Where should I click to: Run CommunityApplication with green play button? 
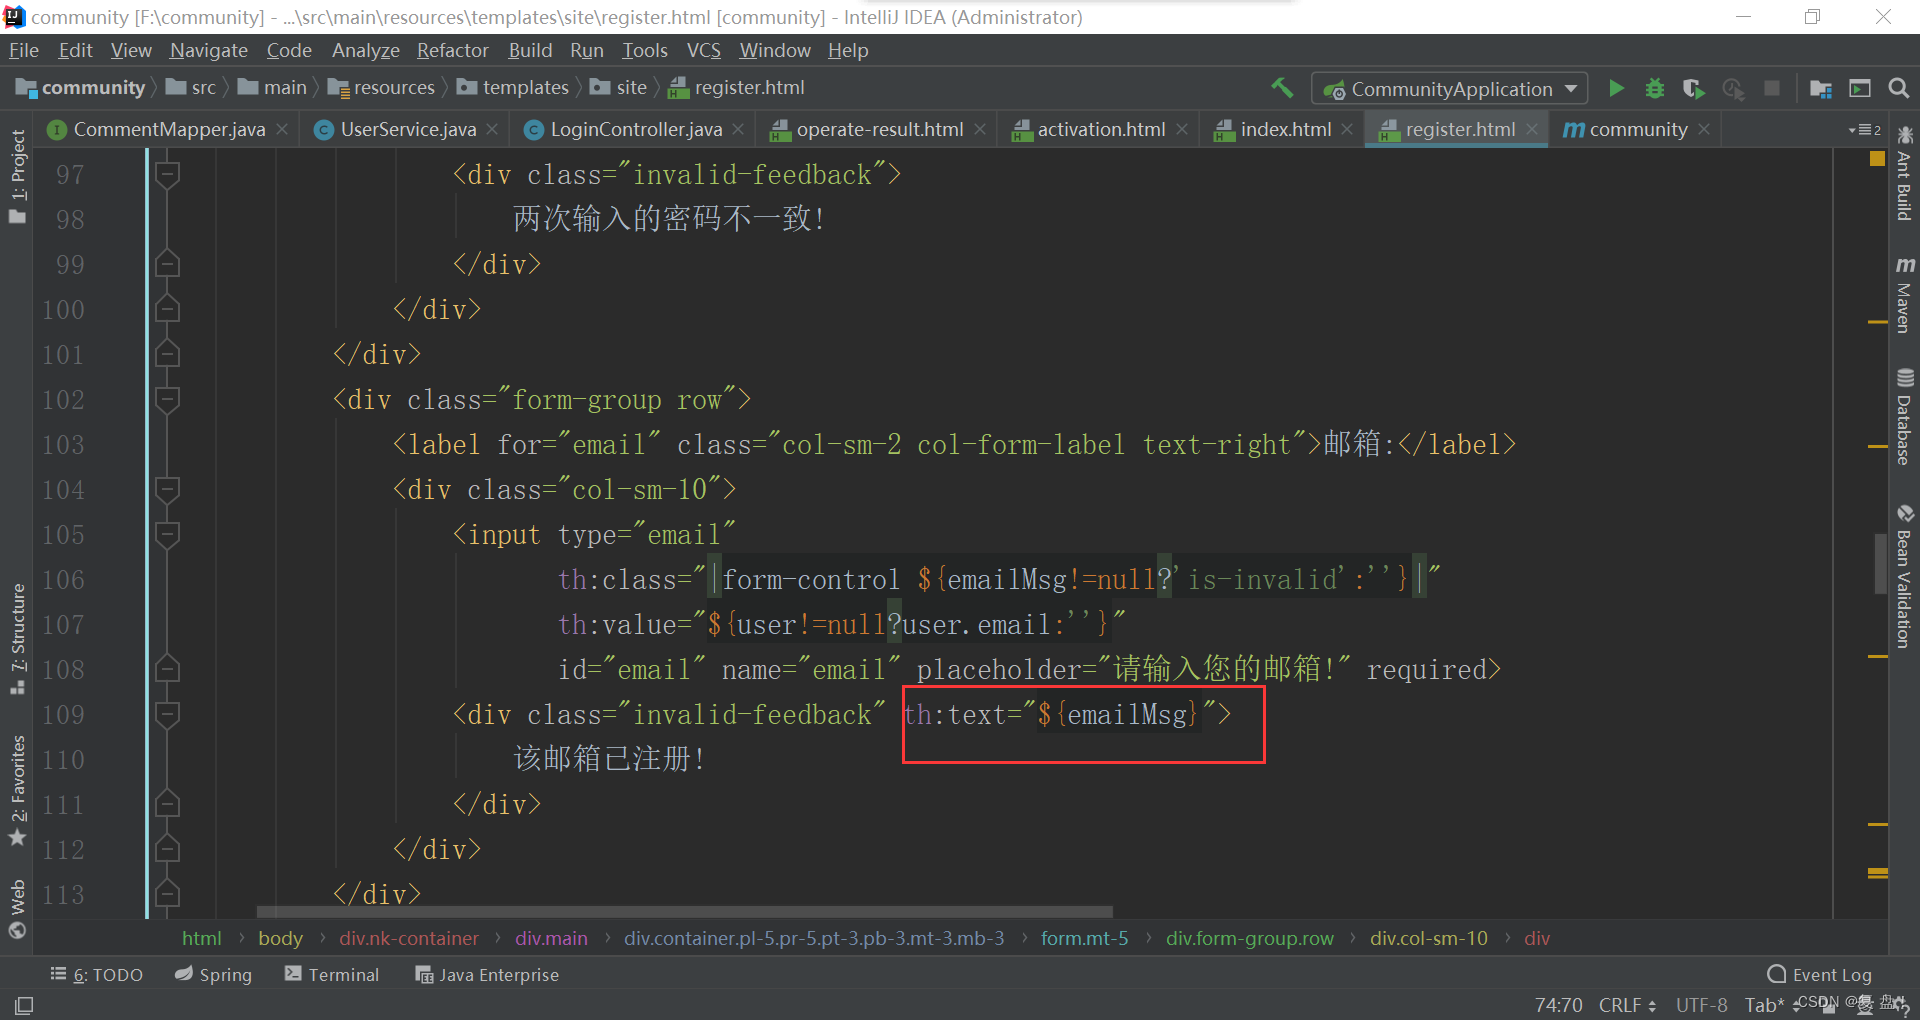1616,88
